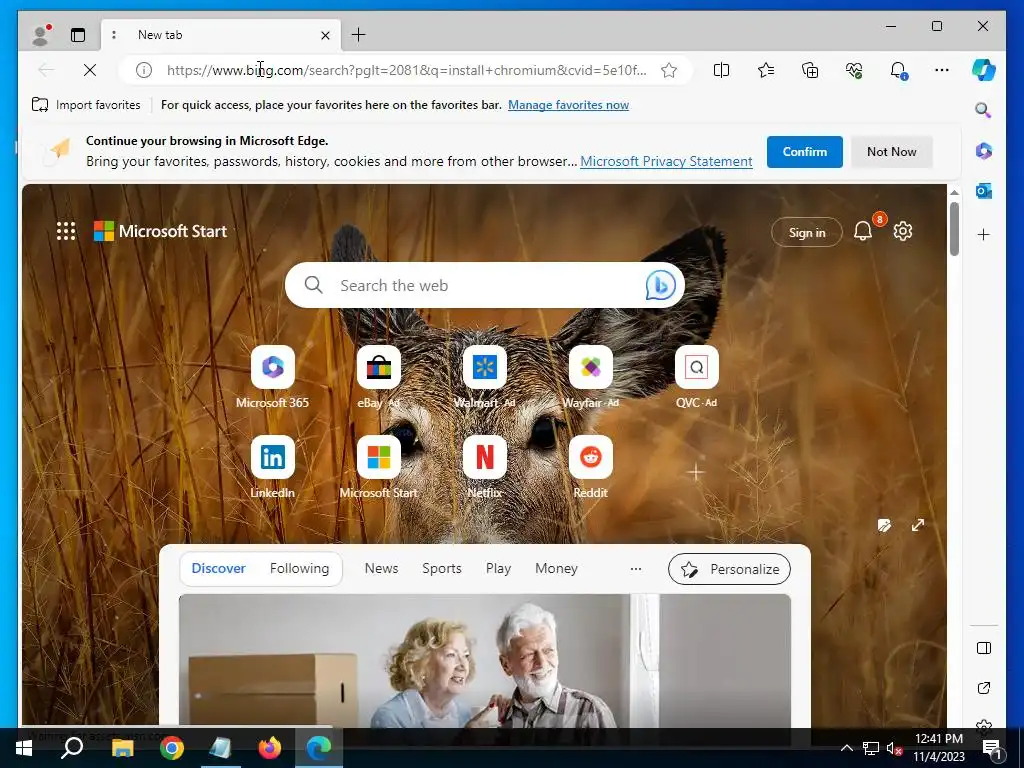Open a new tab with plus button
The image size is (1024, 768).
pyautogui.click(x=359, y=35)
